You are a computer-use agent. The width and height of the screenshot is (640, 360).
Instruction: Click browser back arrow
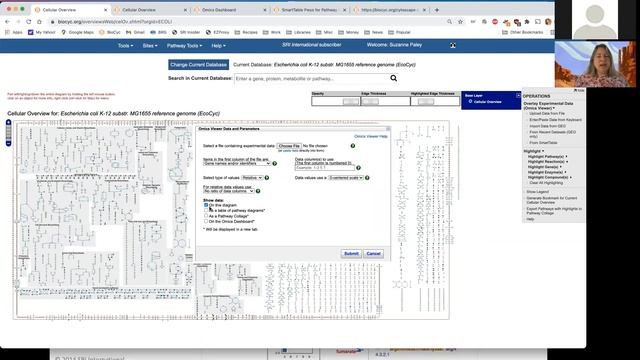click(7, 22)
